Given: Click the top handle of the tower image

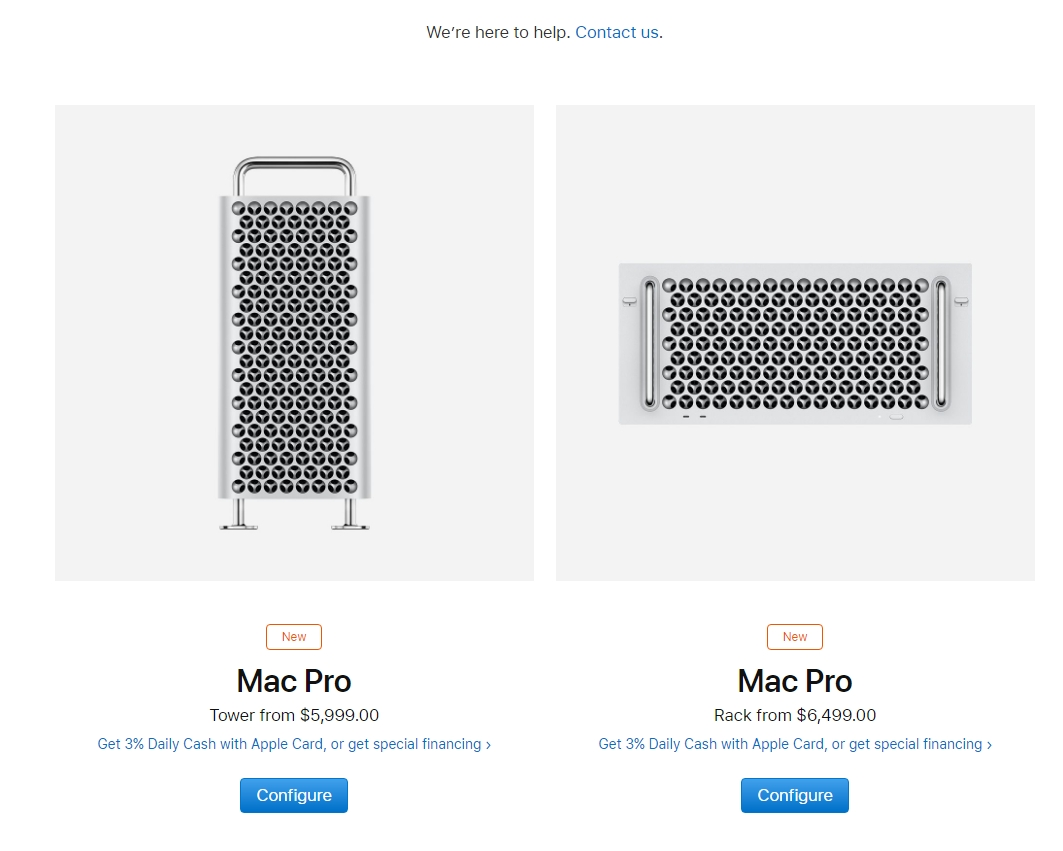Looking at the screenshot, I should [294, 161].
